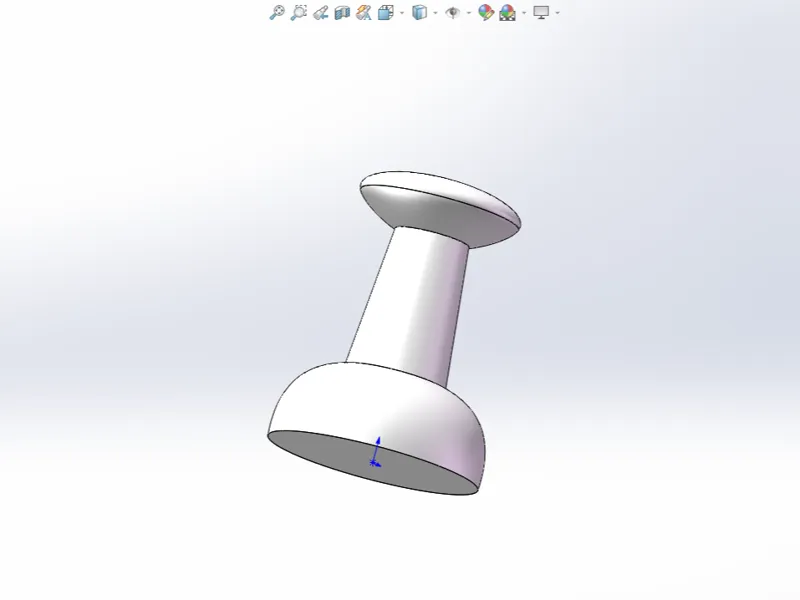Screen dimensions: 800x600
Task: Open the View Settings dropdown arrow
Action: 557,13
